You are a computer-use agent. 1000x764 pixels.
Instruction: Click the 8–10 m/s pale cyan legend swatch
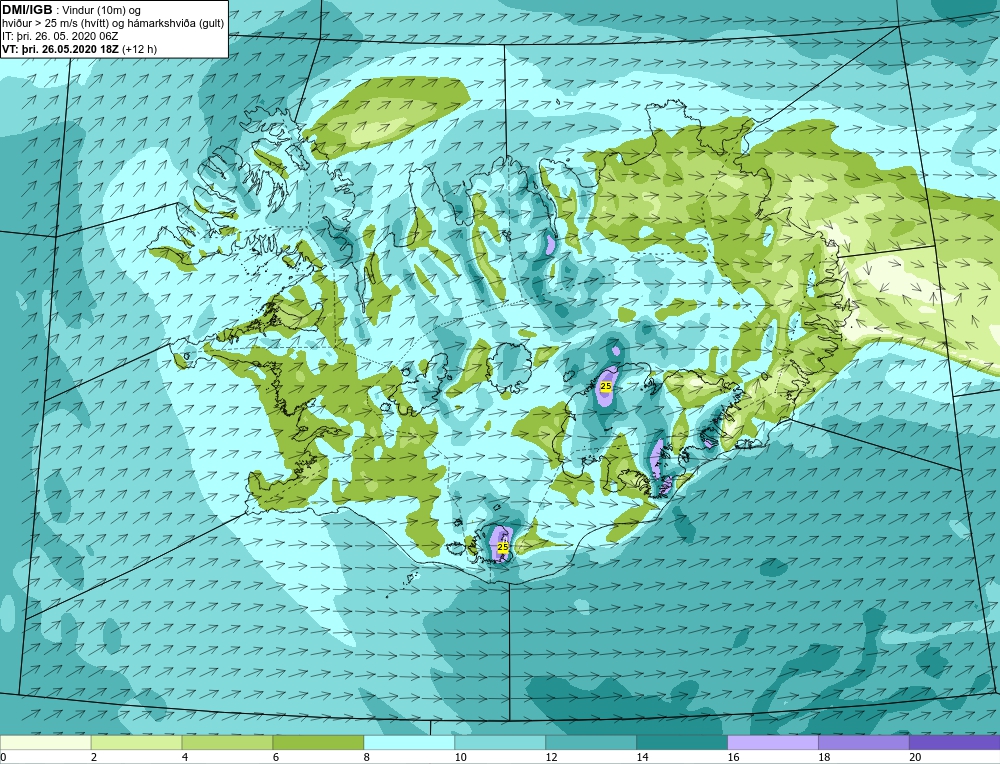(x=409, y=742)
